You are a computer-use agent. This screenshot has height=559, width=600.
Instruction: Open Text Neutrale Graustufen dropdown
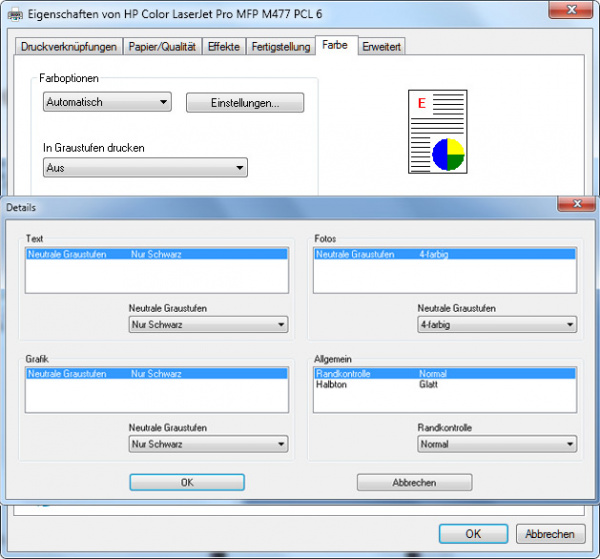(208, 325)
